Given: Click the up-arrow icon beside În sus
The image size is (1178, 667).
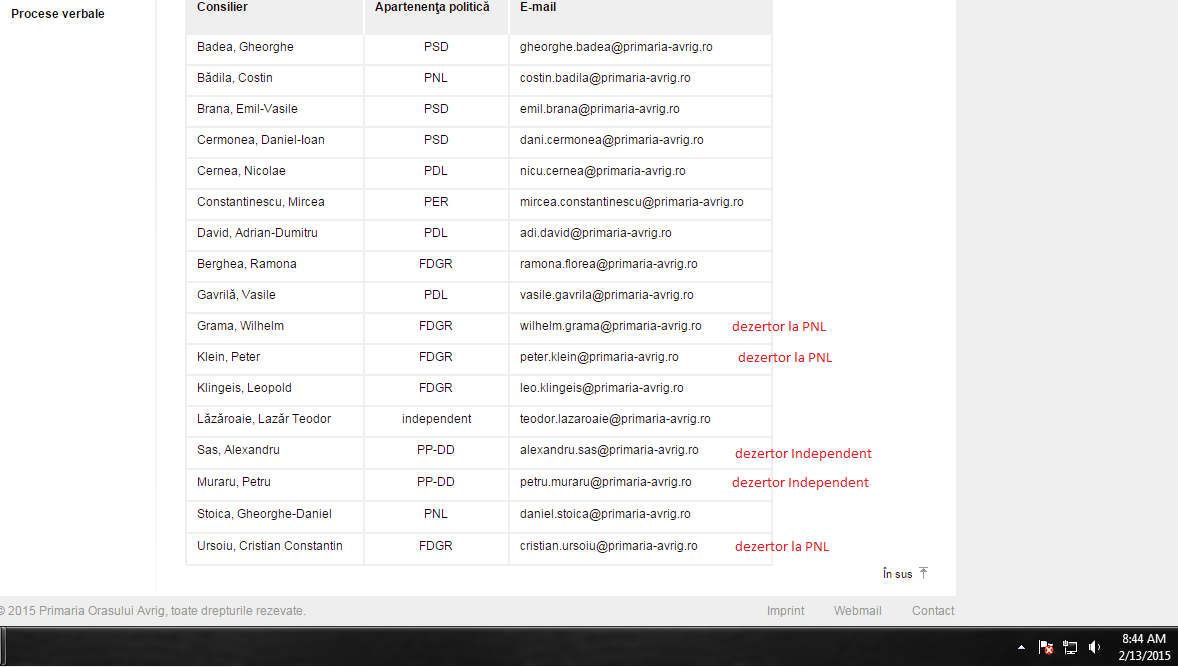Looking at the screenshot, I should tap(923, 573).
